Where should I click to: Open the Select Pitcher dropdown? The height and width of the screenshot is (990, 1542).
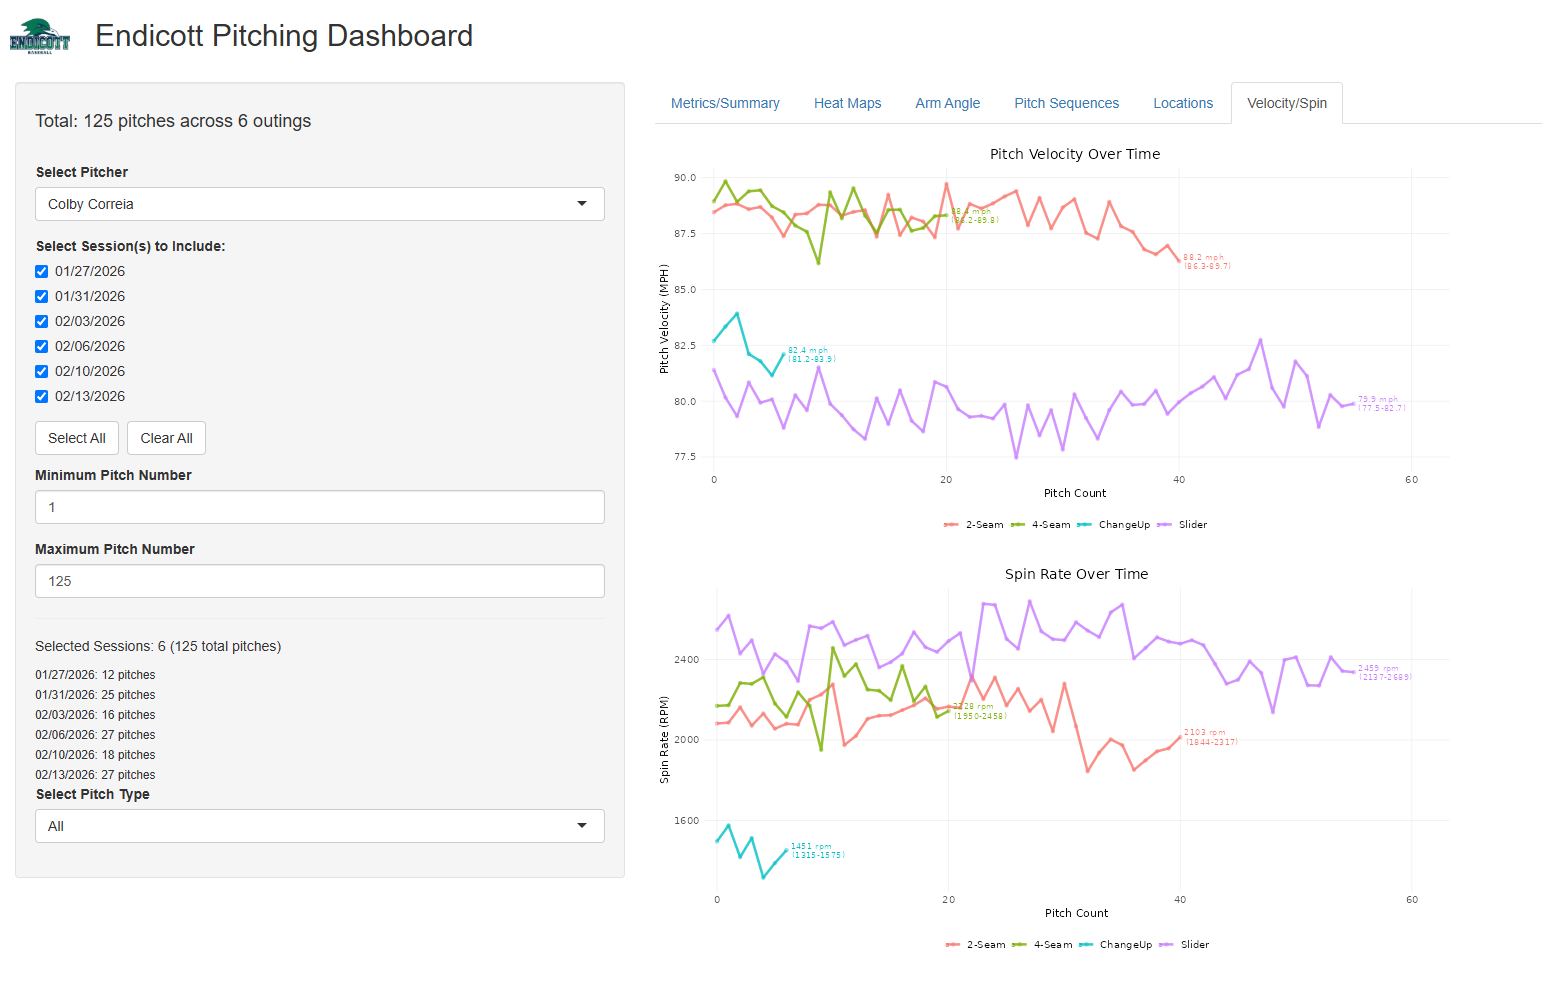320,204
